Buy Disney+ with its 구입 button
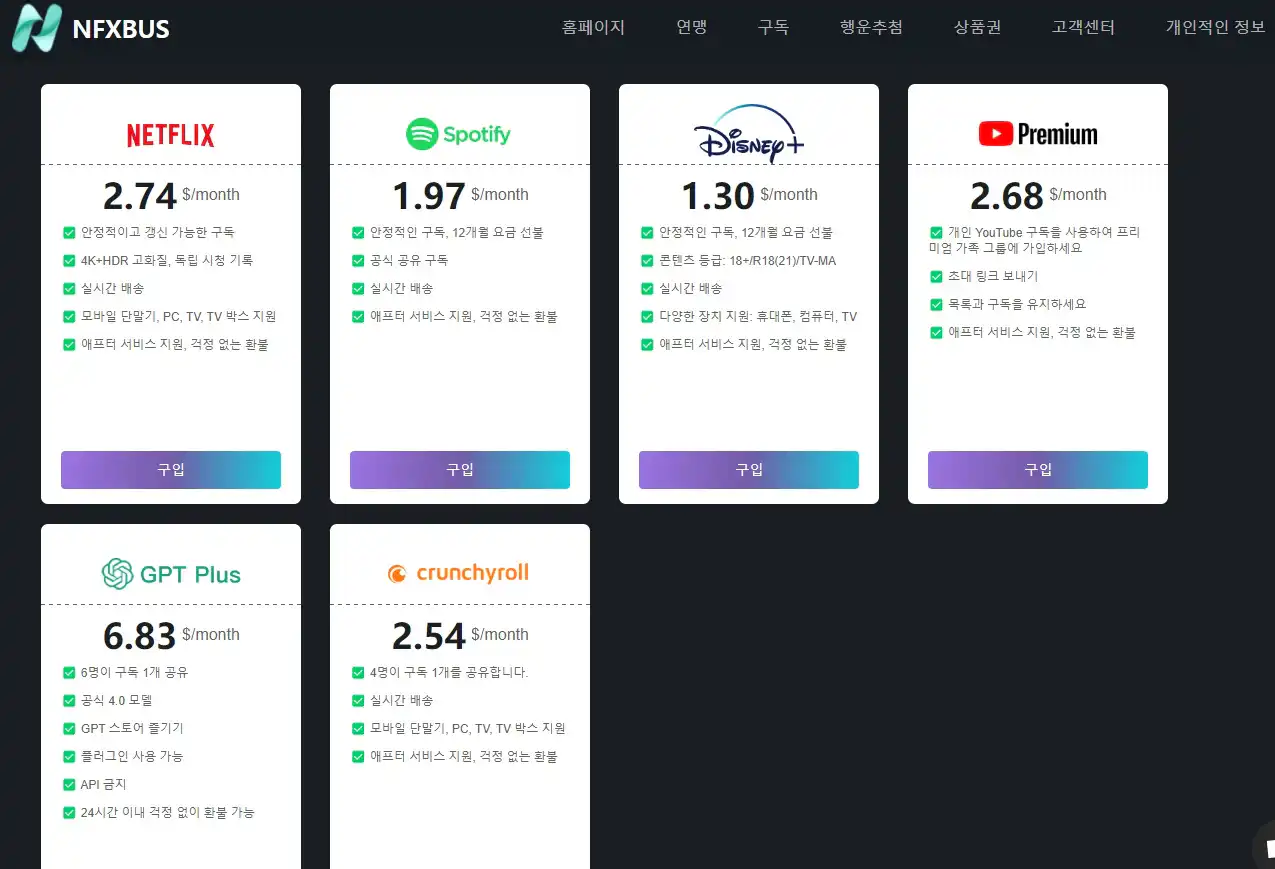 click(x=749, y=470)
